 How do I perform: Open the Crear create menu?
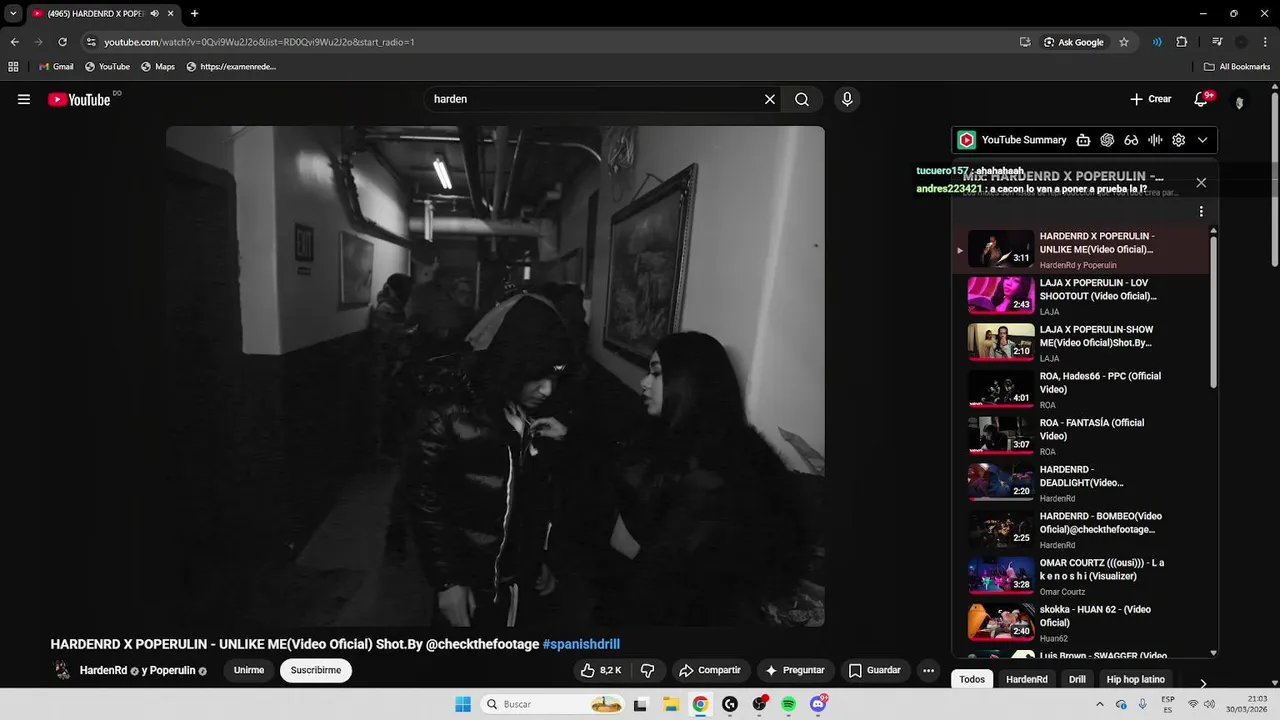pos(1150,99)
